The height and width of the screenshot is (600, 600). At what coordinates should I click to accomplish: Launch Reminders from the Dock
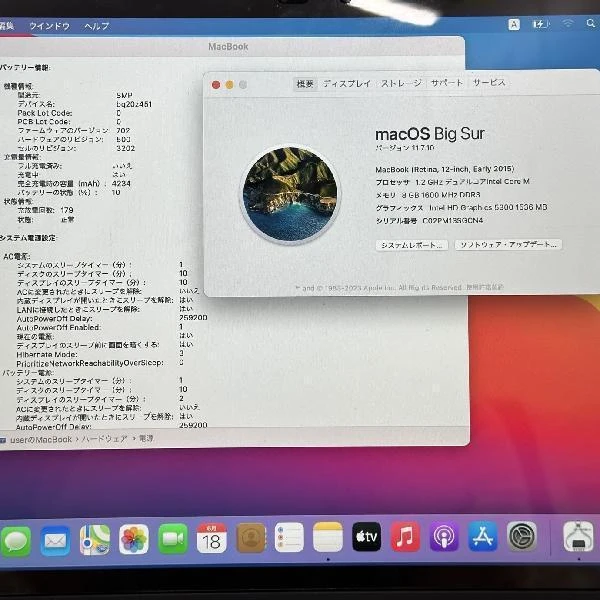point(289,537)
